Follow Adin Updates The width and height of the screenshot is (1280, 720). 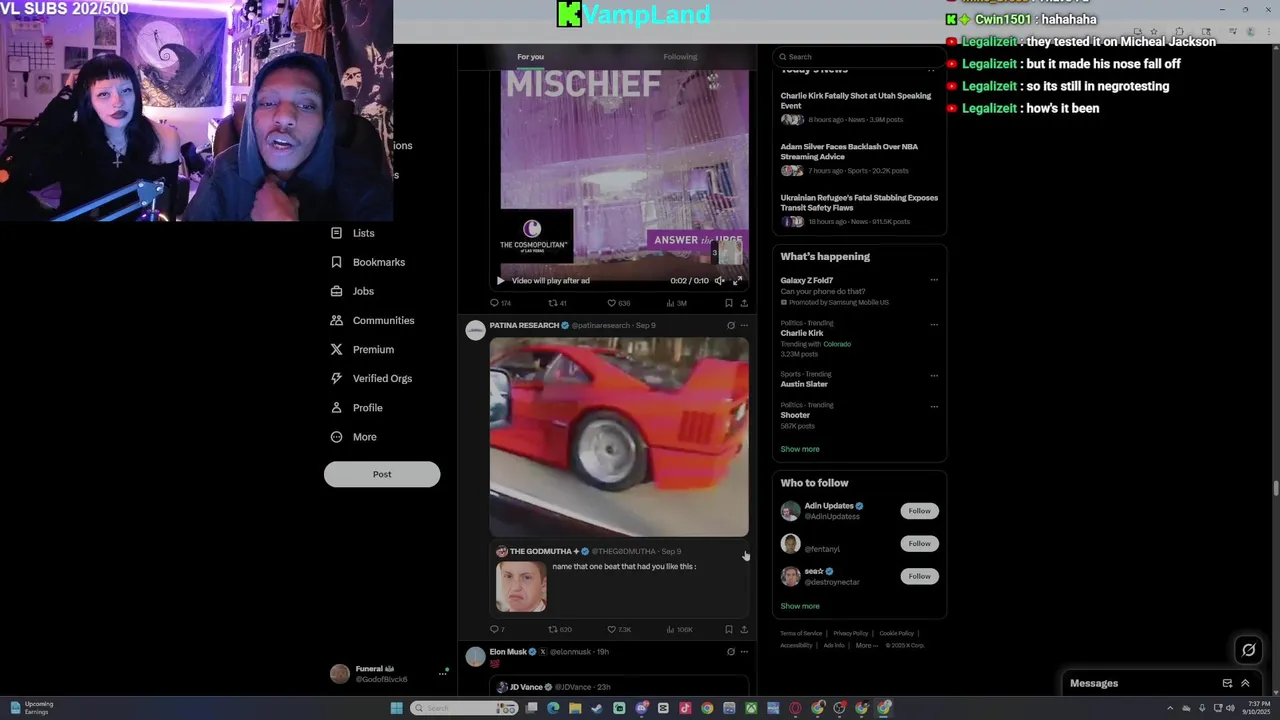point(919,511)
